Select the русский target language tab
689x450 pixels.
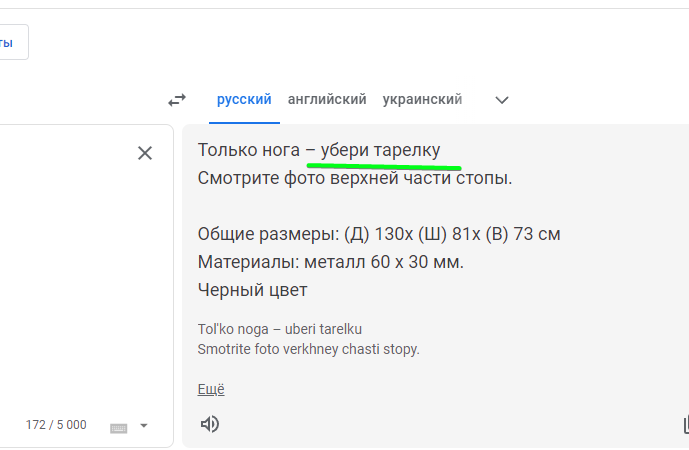(244, 99)
